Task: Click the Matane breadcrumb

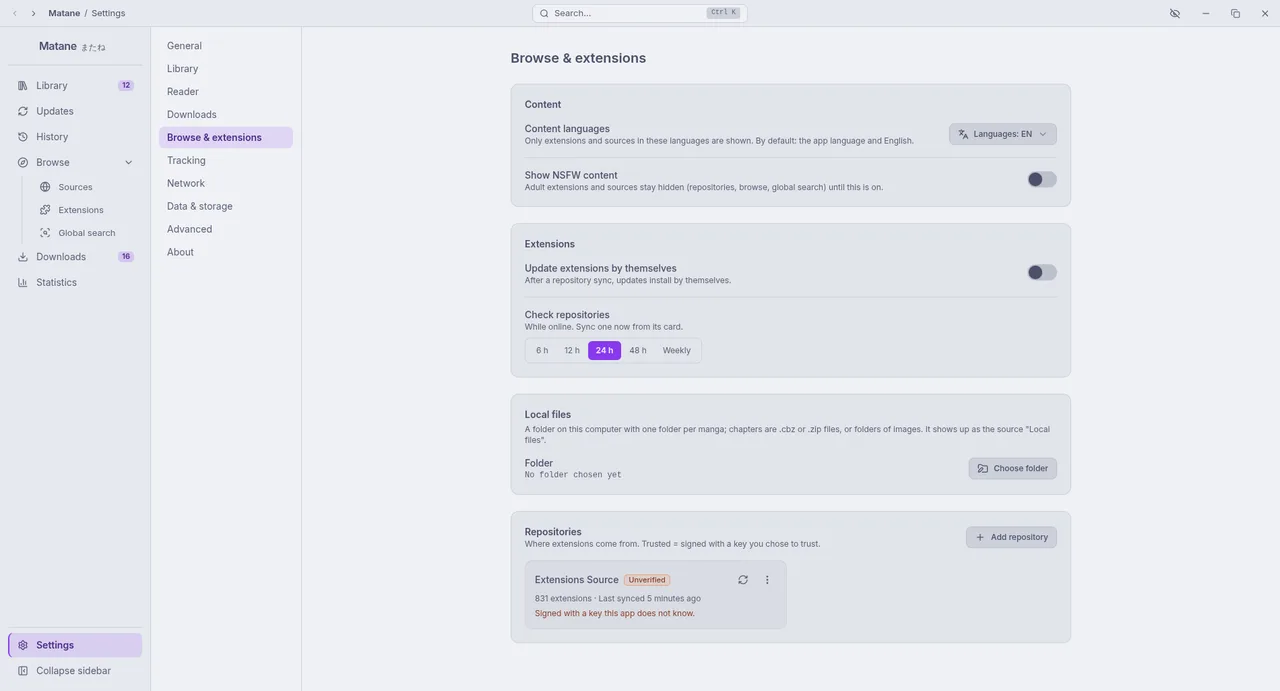Action: [x=64, y=13]
